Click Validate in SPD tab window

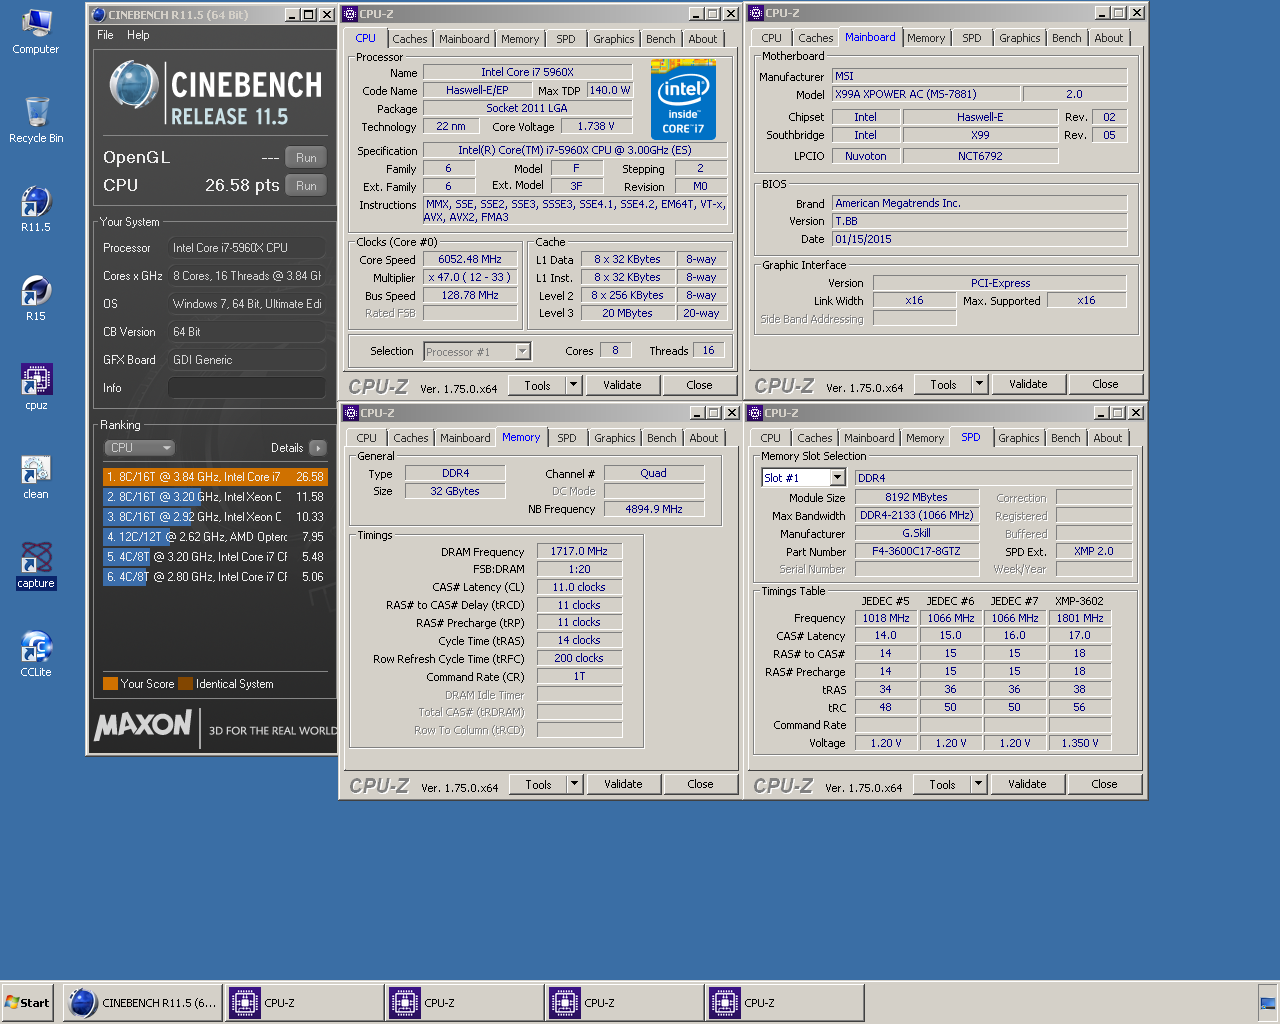(1027, 784)
